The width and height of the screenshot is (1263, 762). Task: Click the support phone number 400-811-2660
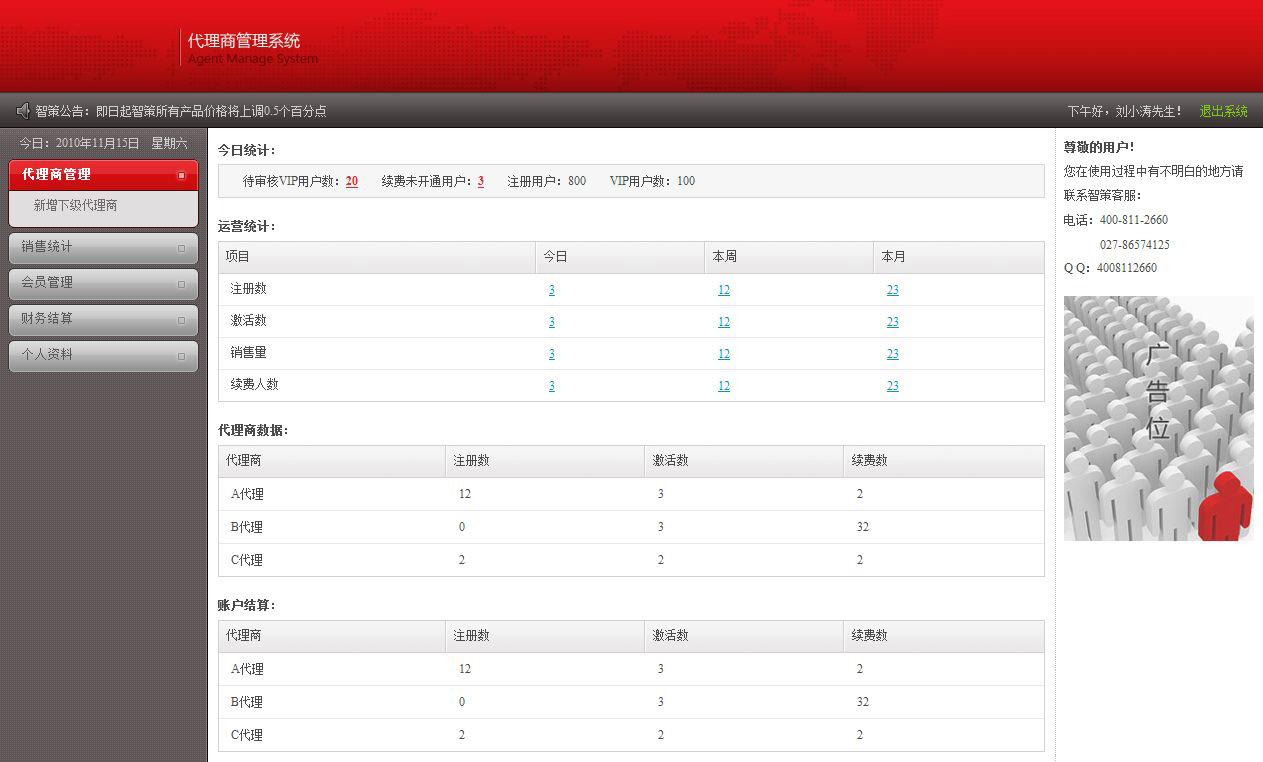[x=1134, y=220]
